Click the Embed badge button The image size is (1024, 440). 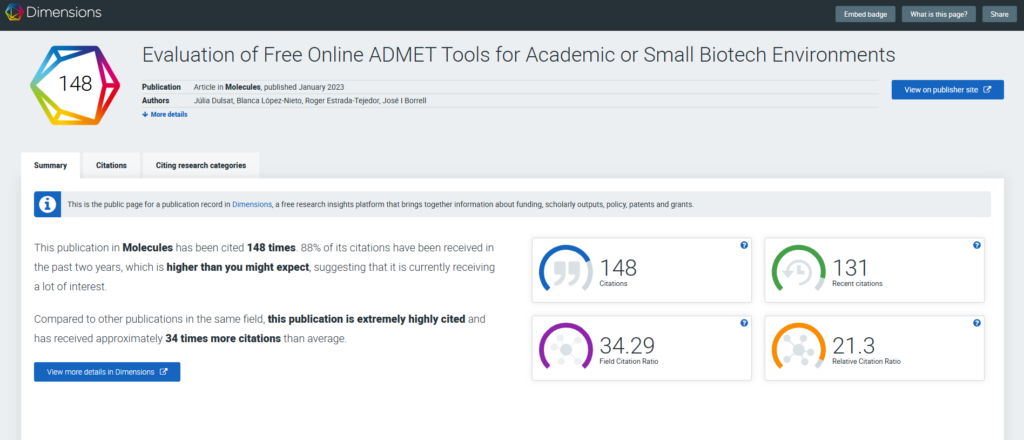865,14
